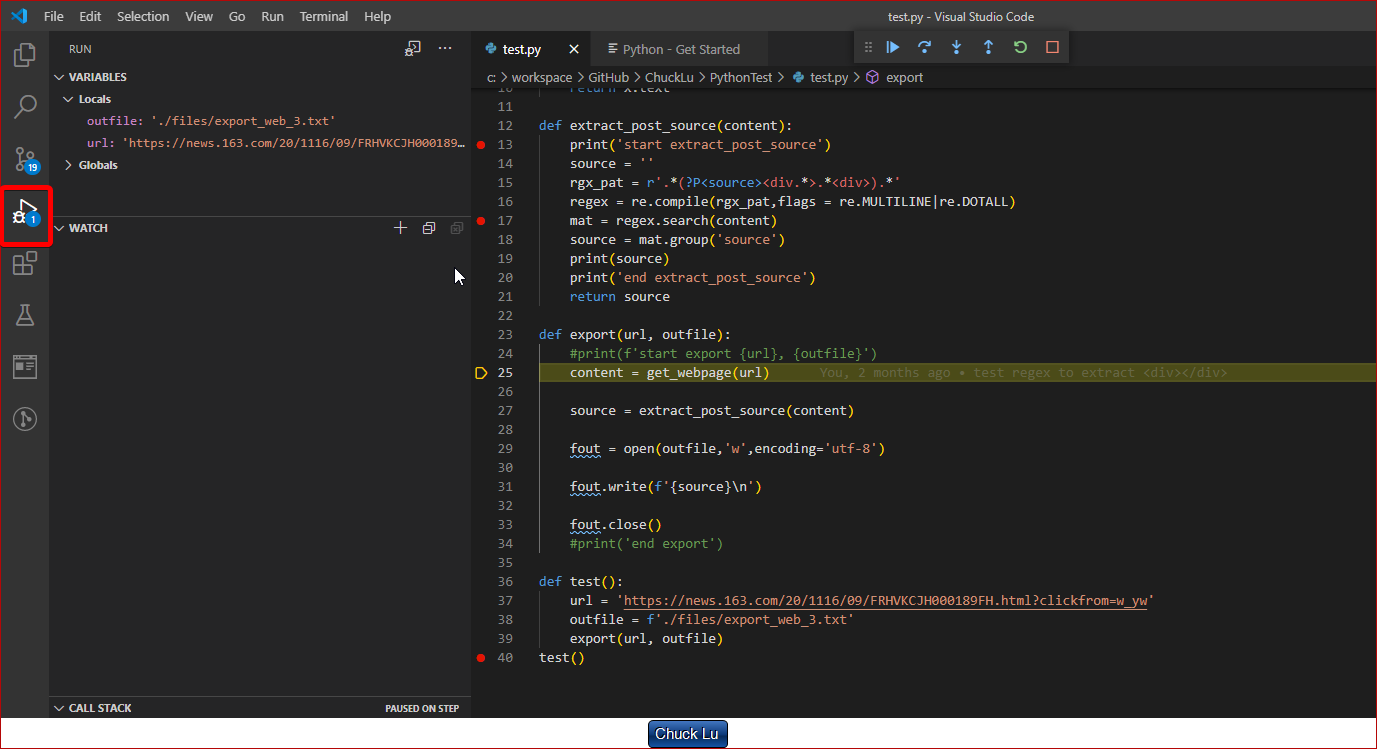Image resolution: width=1377 pixels, height=749 pixels.
Task: Grab the debug toolbar drag handle
Action: [x=868, y=47]
